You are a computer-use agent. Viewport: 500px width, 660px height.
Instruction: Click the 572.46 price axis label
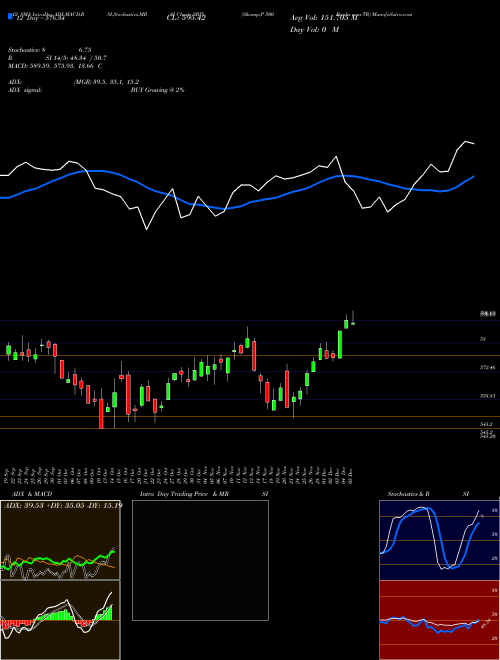489,368
